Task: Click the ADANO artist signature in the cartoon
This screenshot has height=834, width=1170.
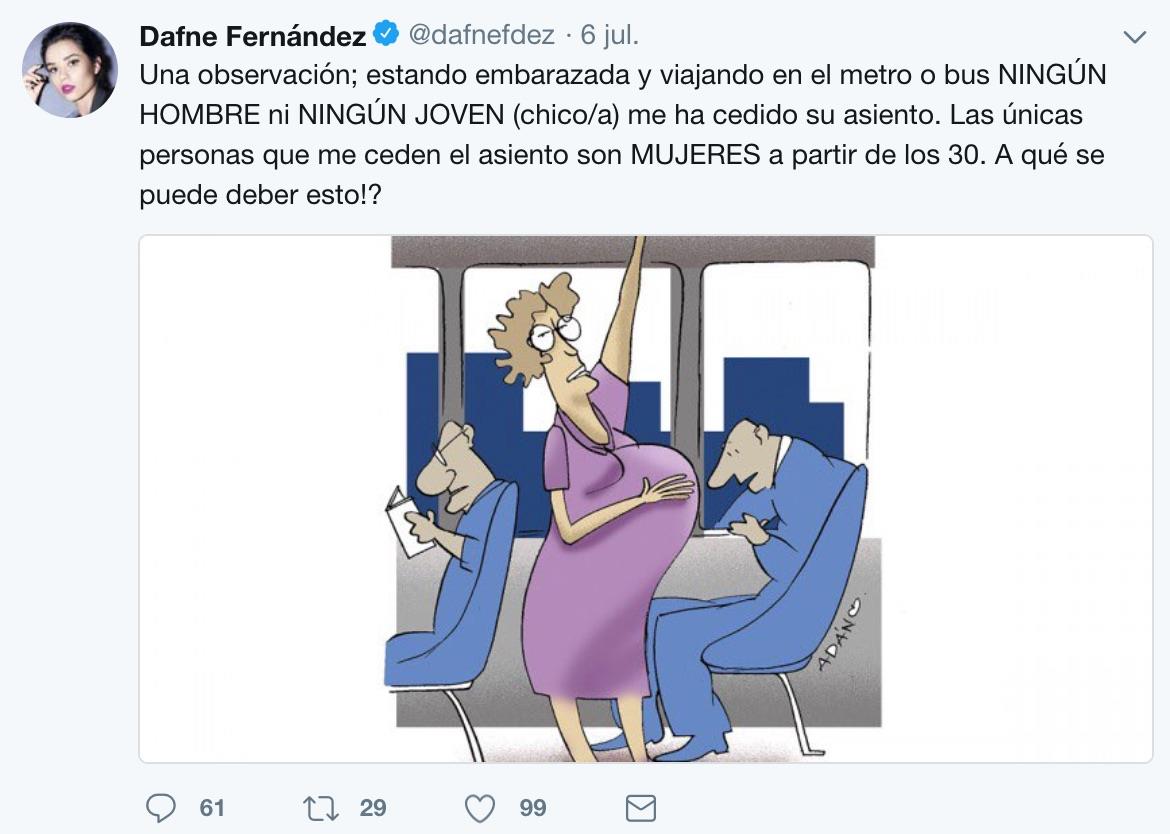Action: coord(838,638)
